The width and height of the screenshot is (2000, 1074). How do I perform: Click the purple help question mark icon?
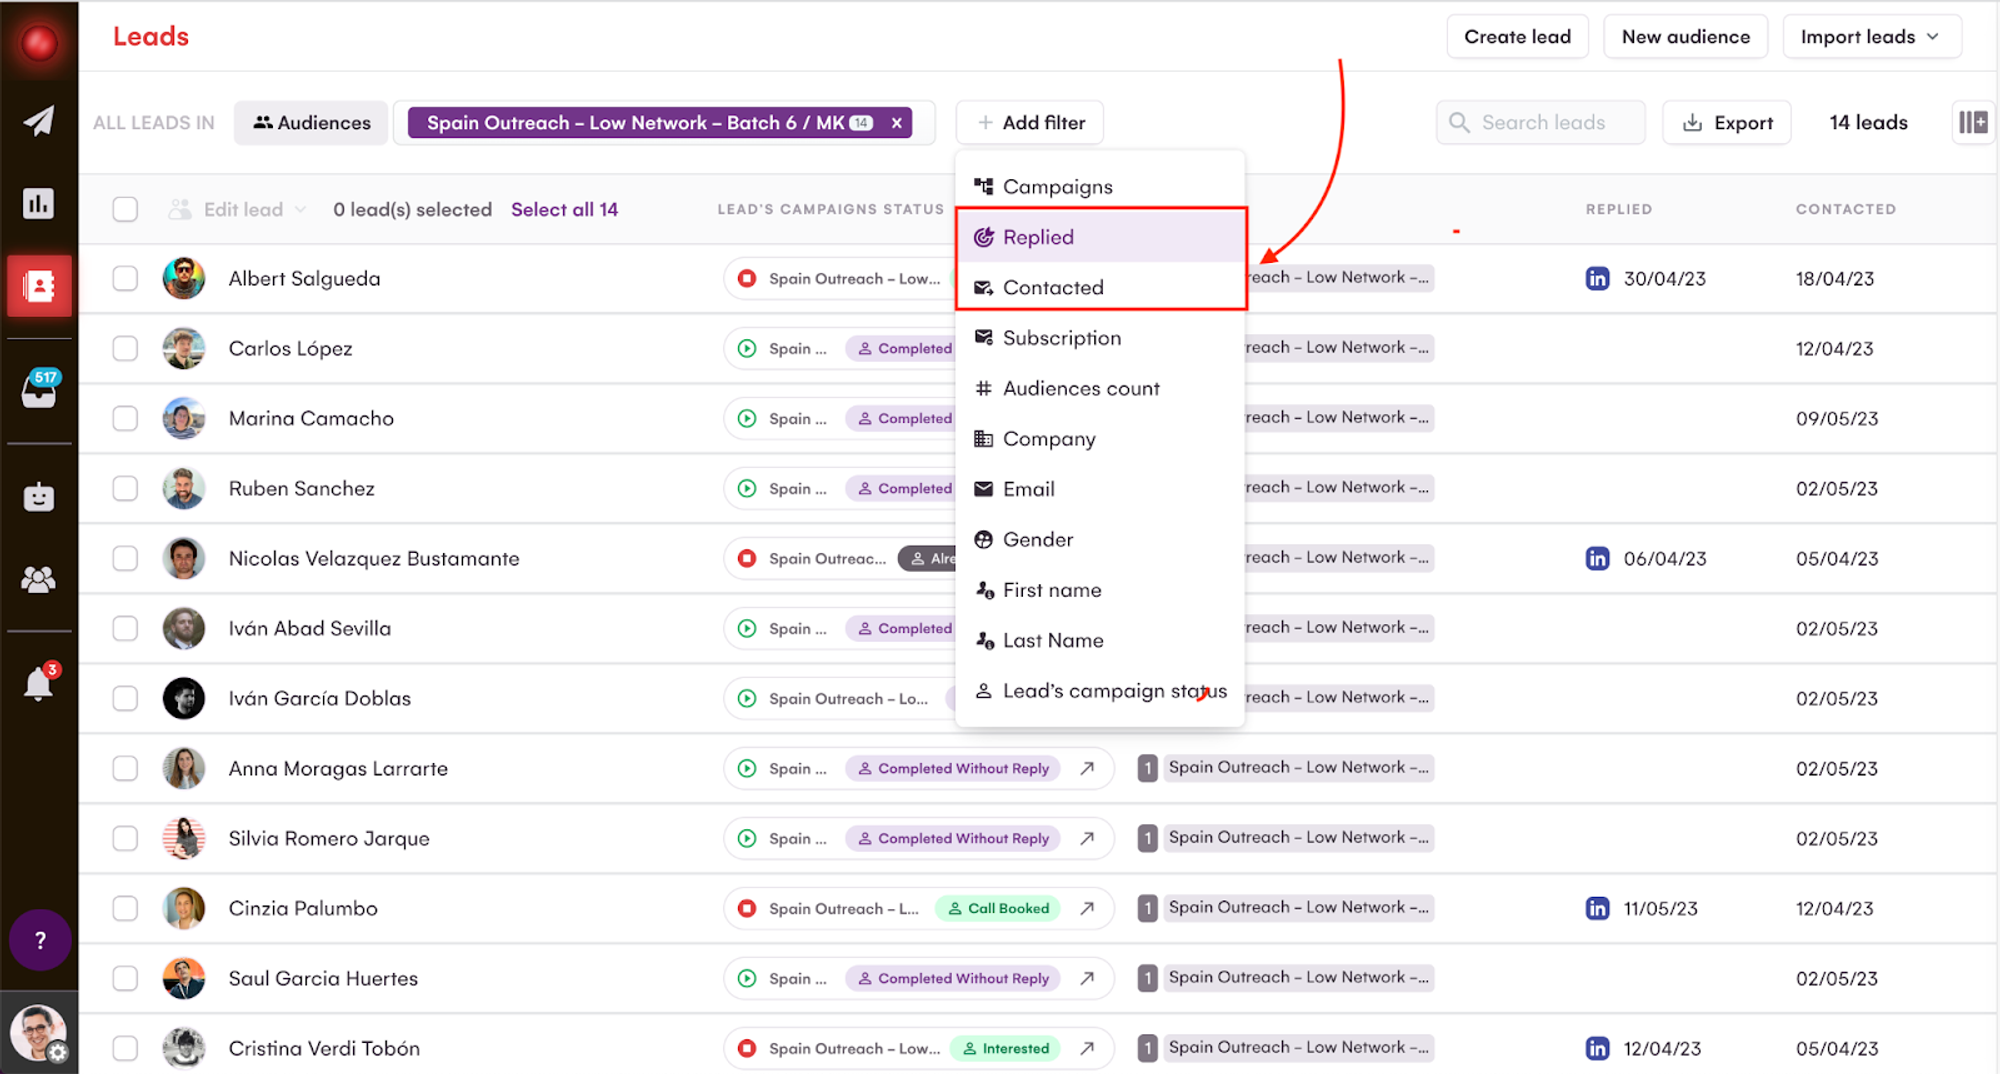(40, 940)
